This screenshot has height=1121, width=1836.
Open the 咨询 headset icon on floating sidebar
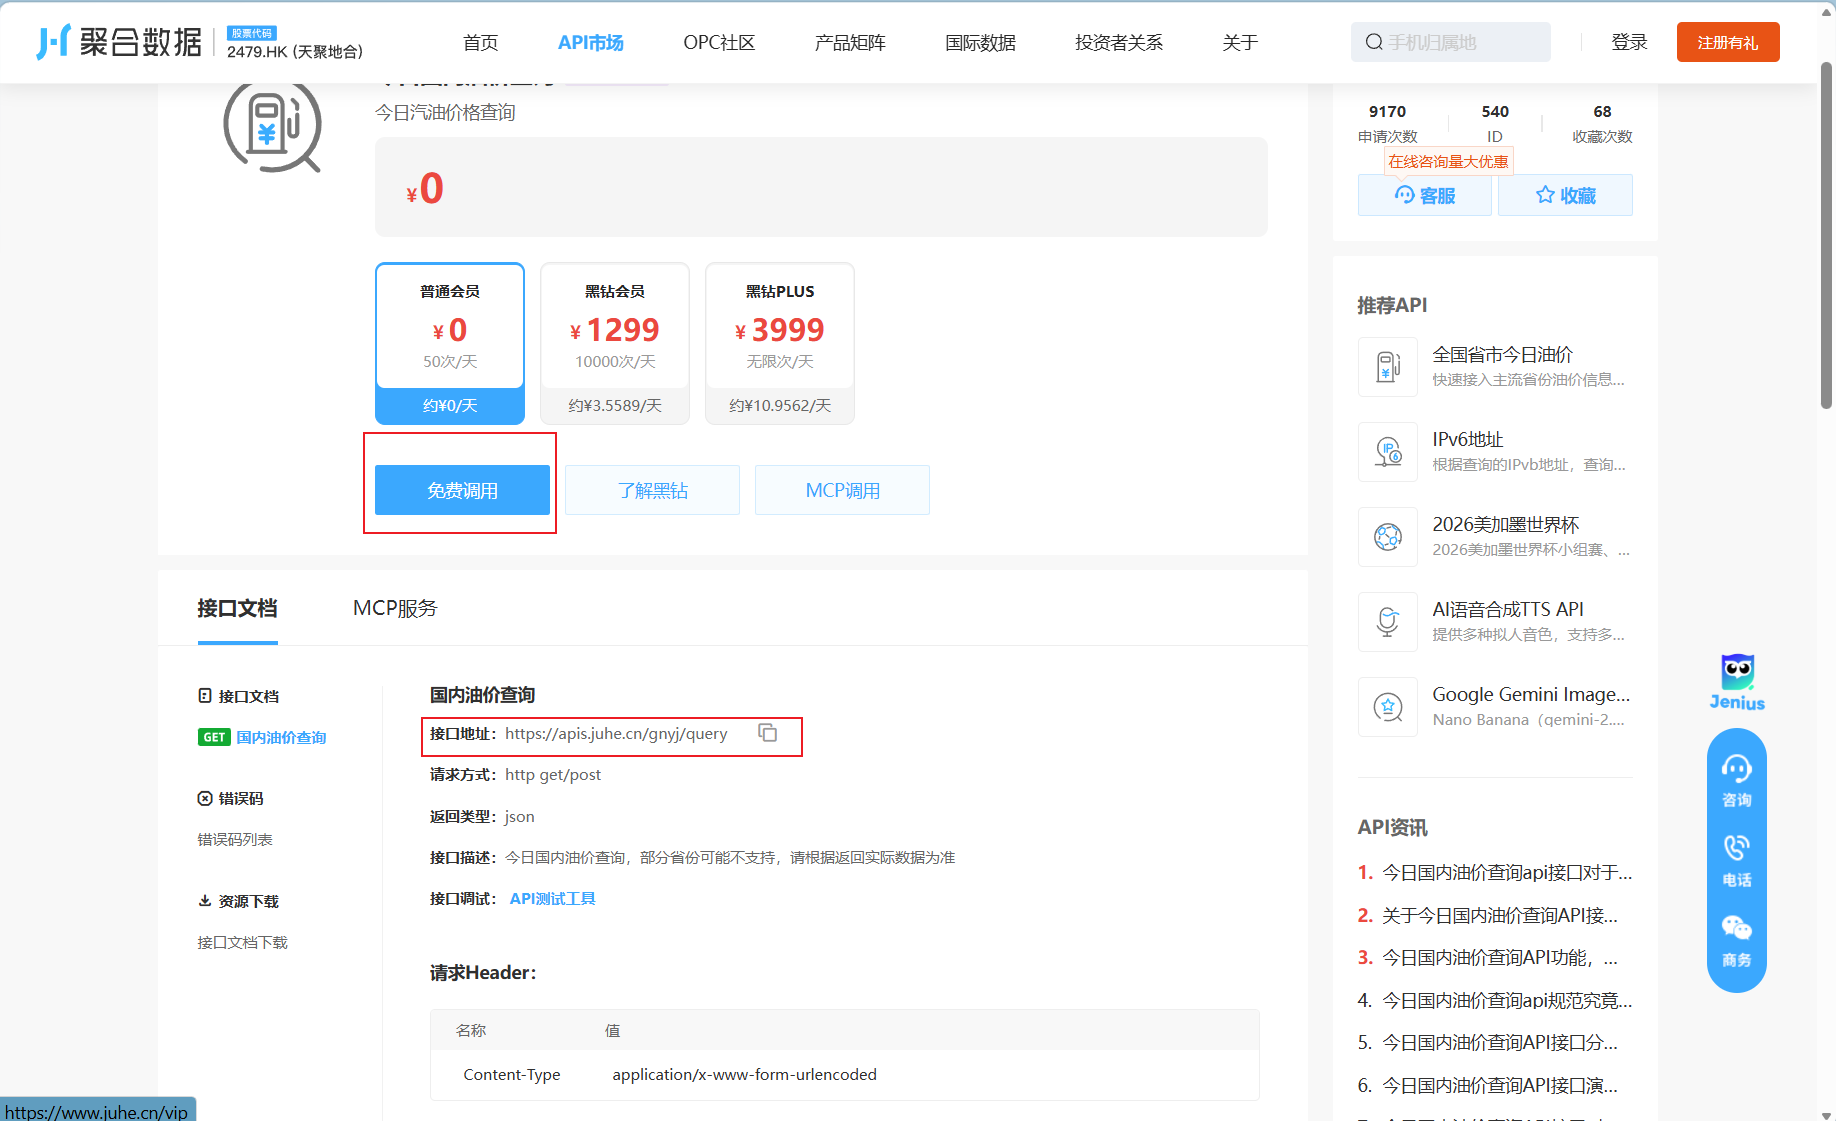tap(1737, 771)
